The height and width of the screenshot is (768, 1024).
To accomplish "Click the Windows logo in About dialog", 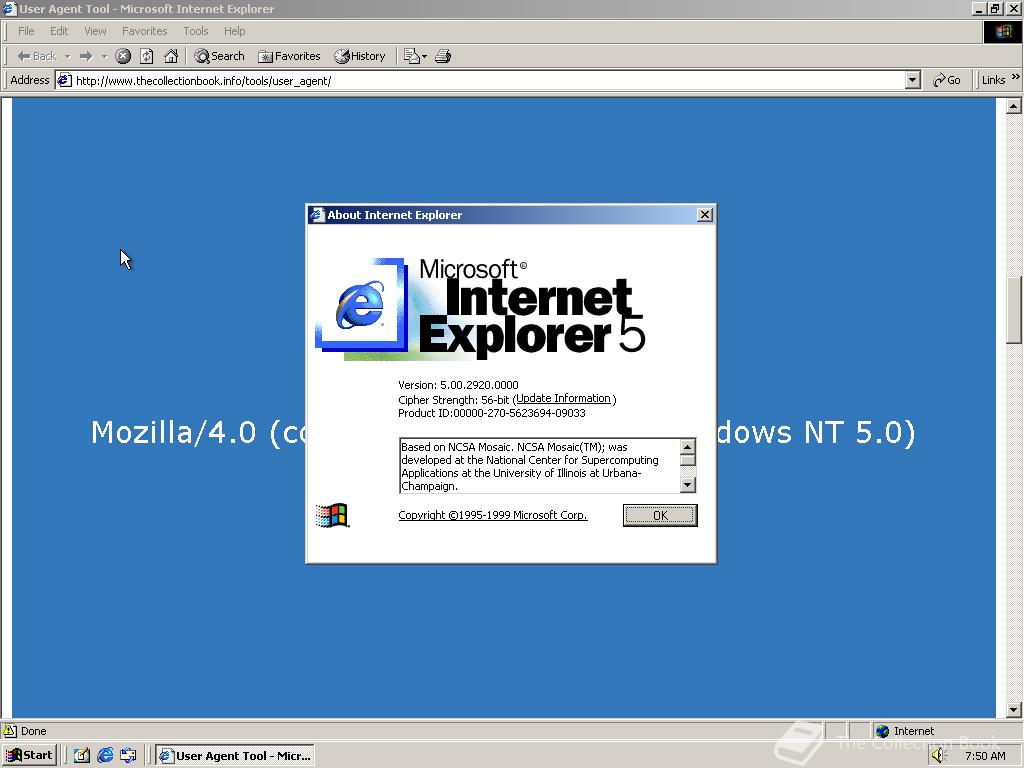I will (x=332, y=515).
